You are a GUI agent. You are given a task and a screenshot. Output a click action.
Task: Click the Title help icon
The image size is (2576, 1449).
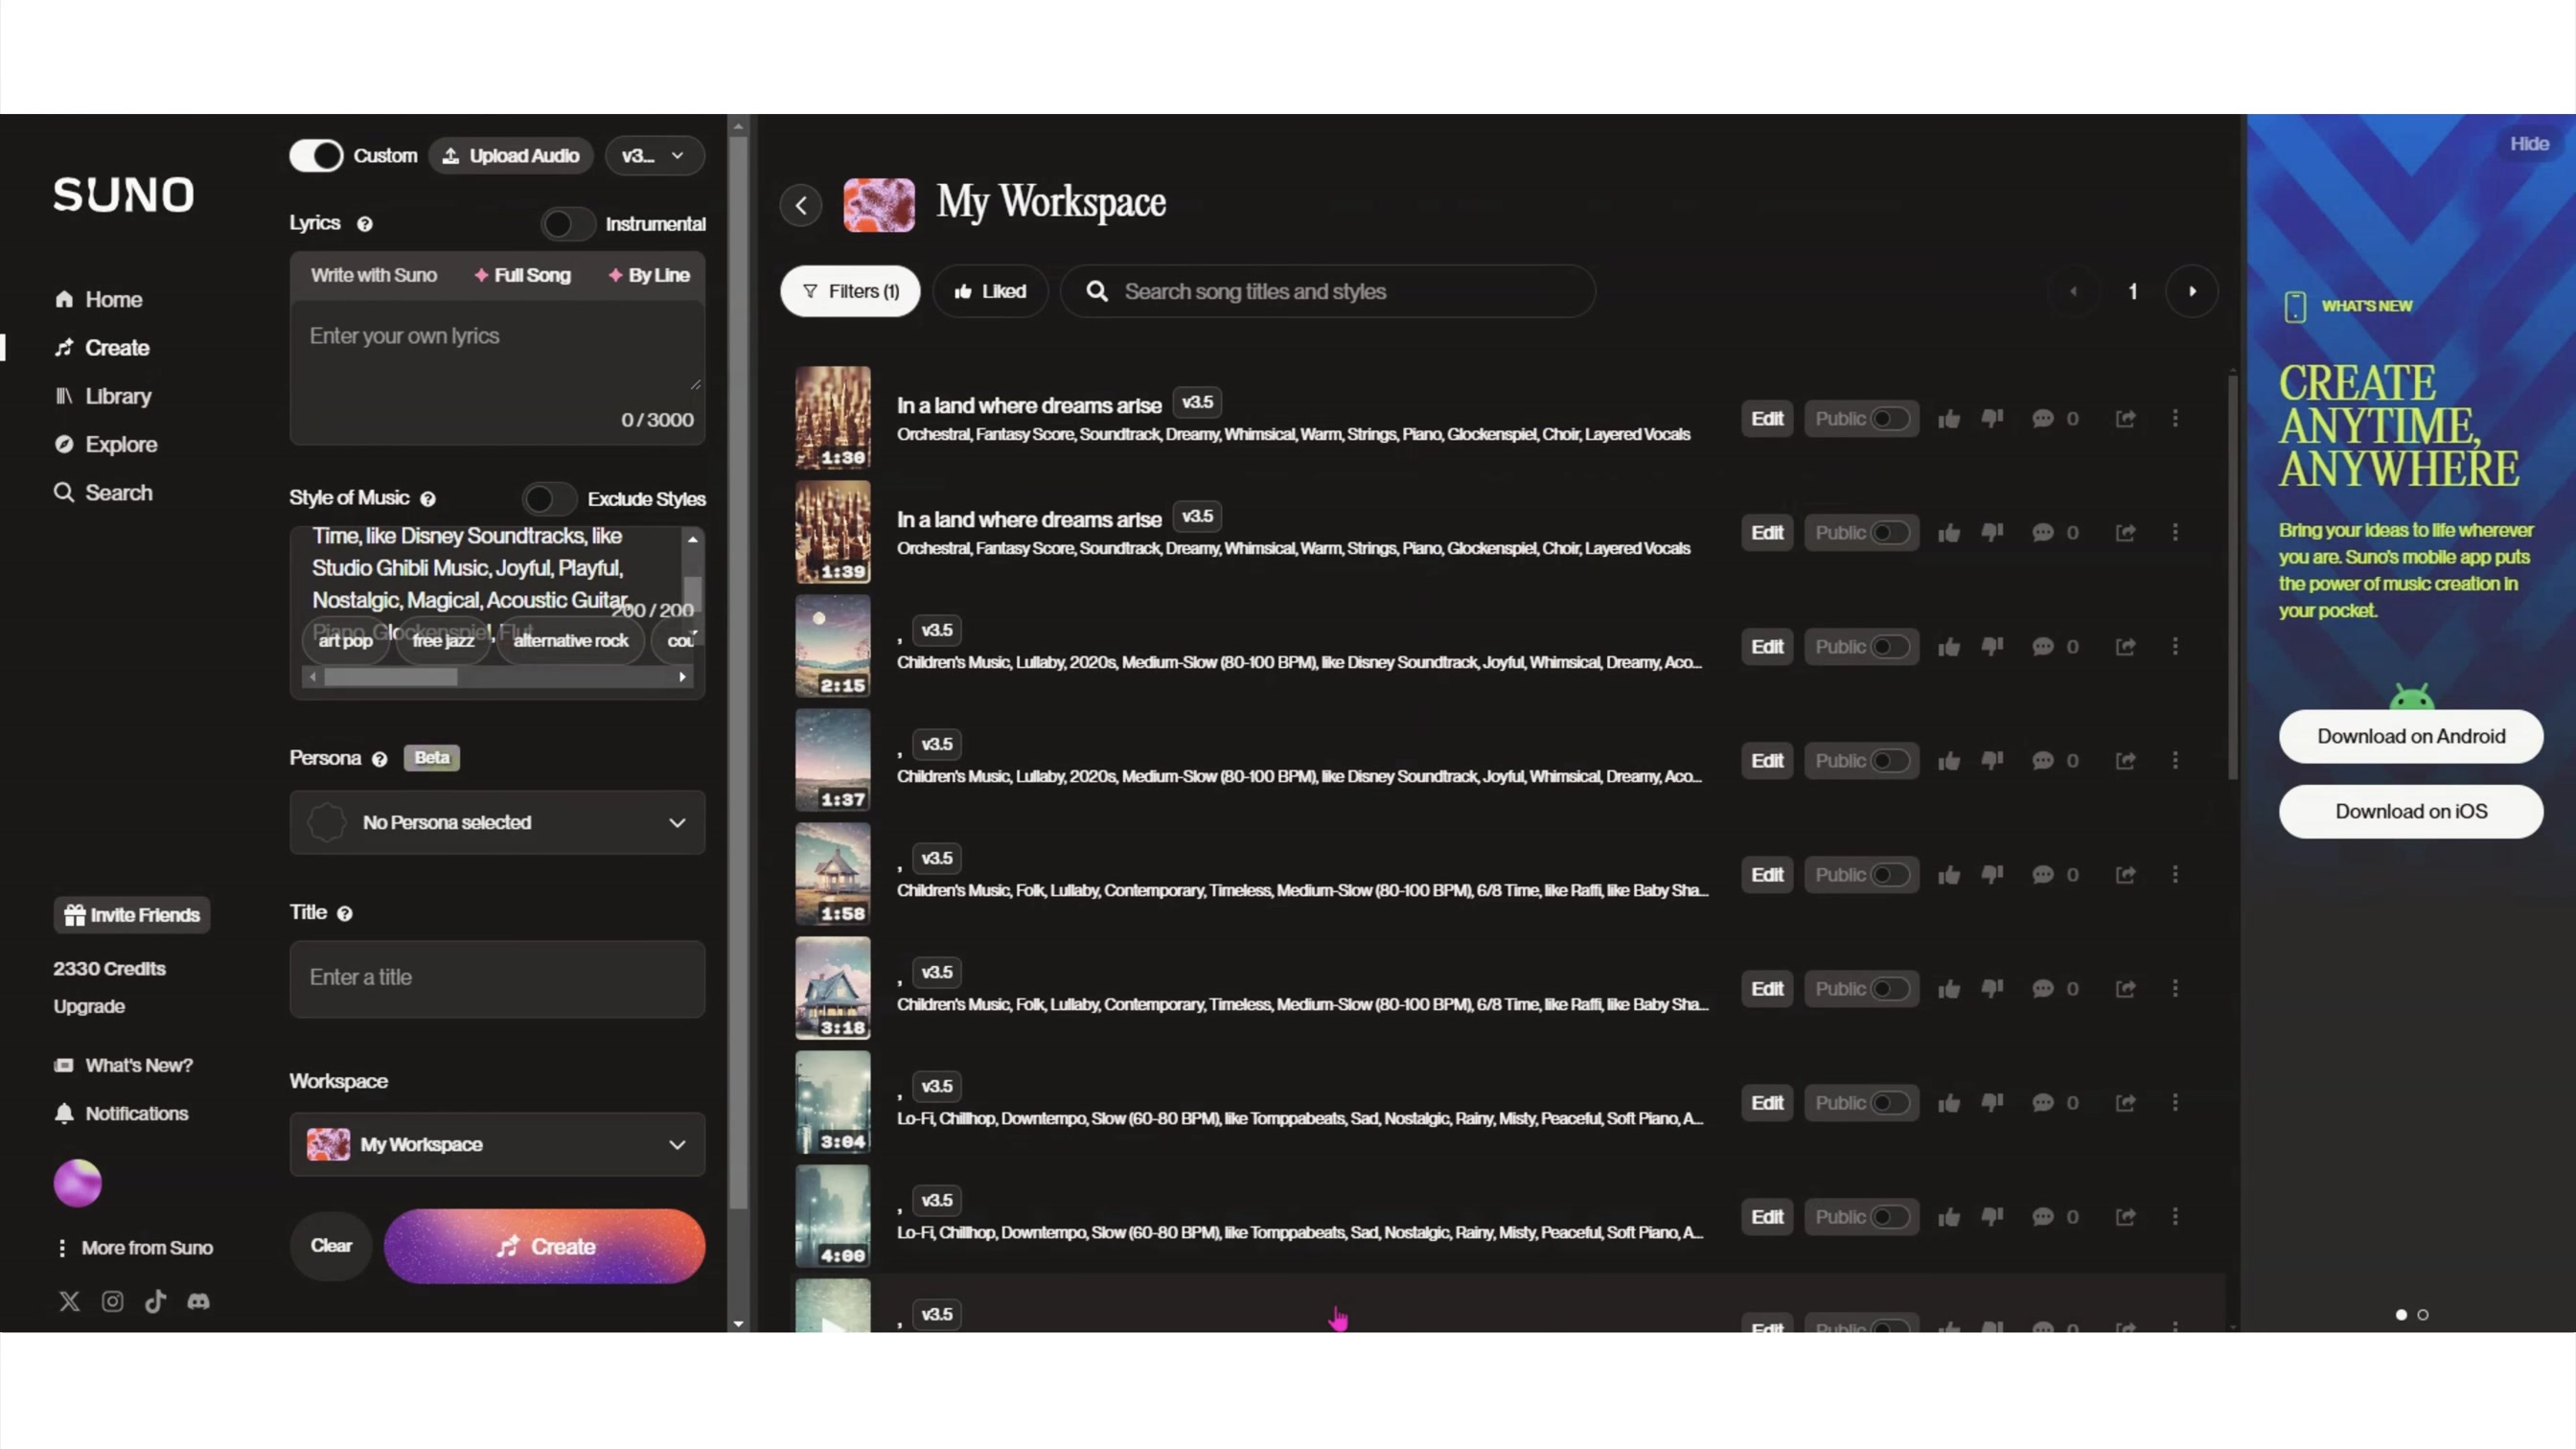pyautogui.click(x=345, y=914)
